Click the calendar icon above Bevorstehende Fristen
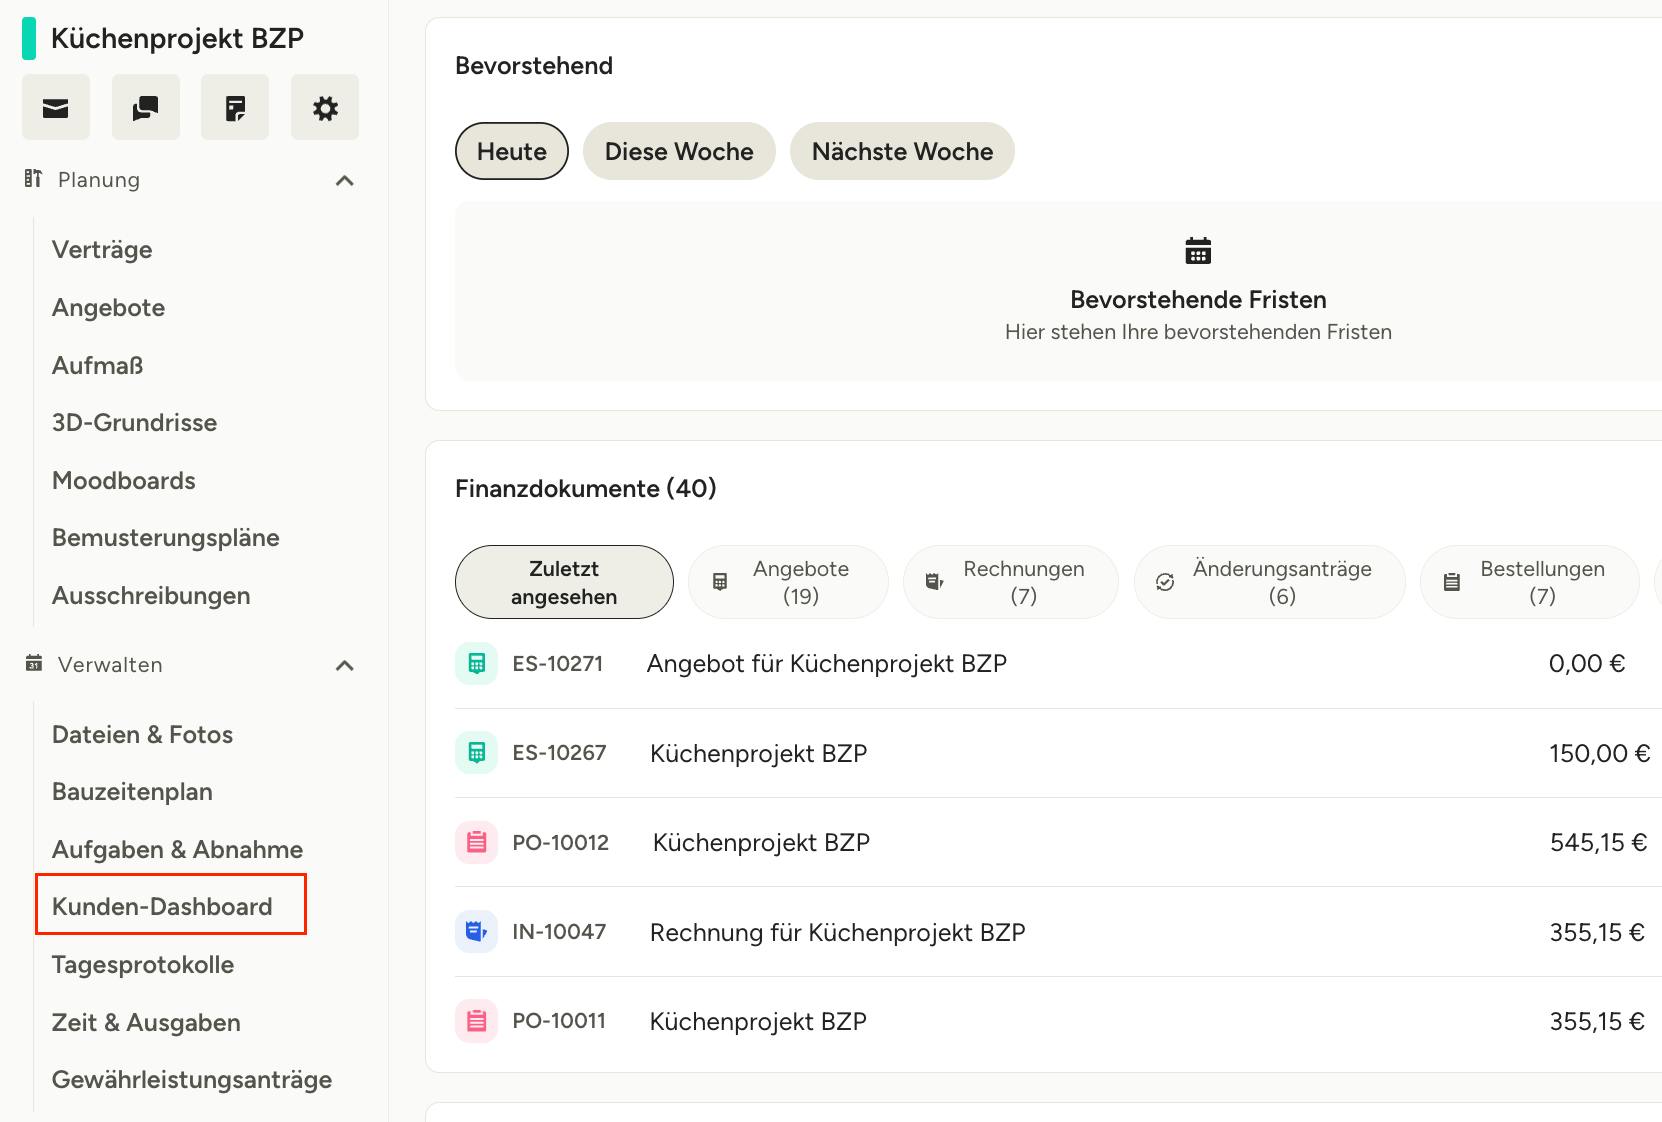The height and width of the screenshot is (1122, 1662). tap(1197, 251)
